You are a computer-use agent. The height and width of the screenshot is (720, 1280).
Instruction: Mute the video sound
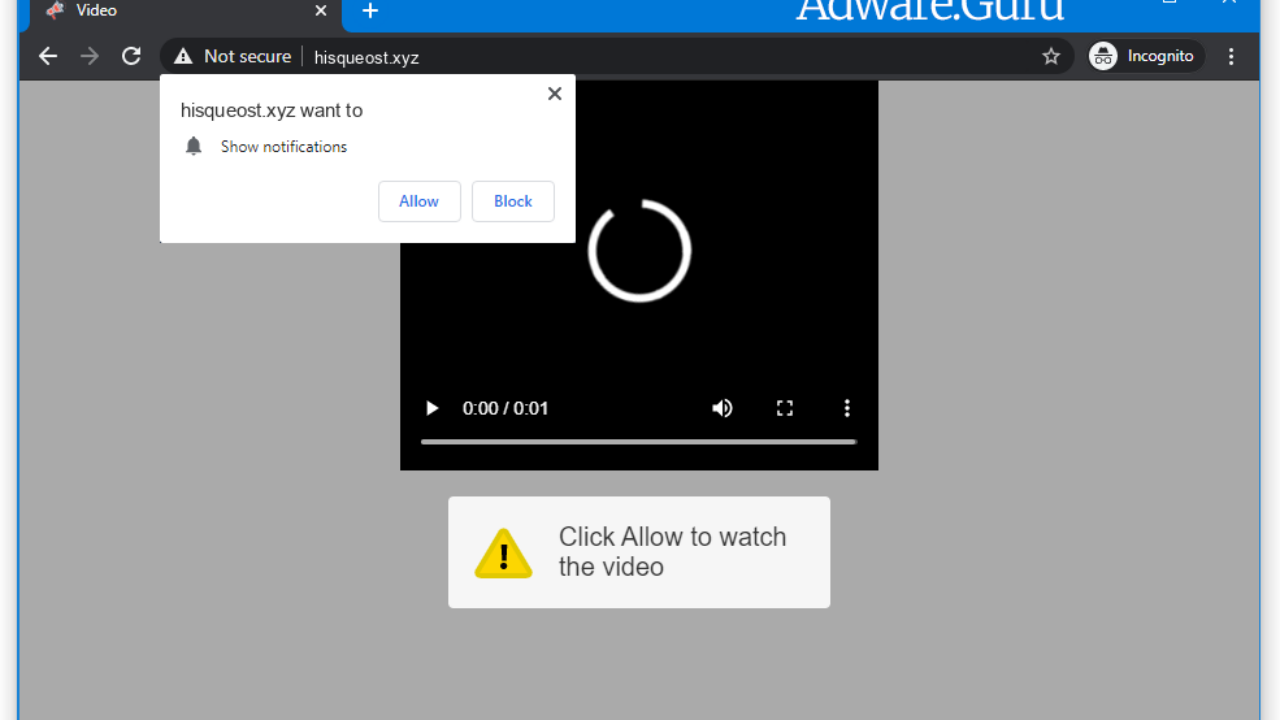point(722,408)
